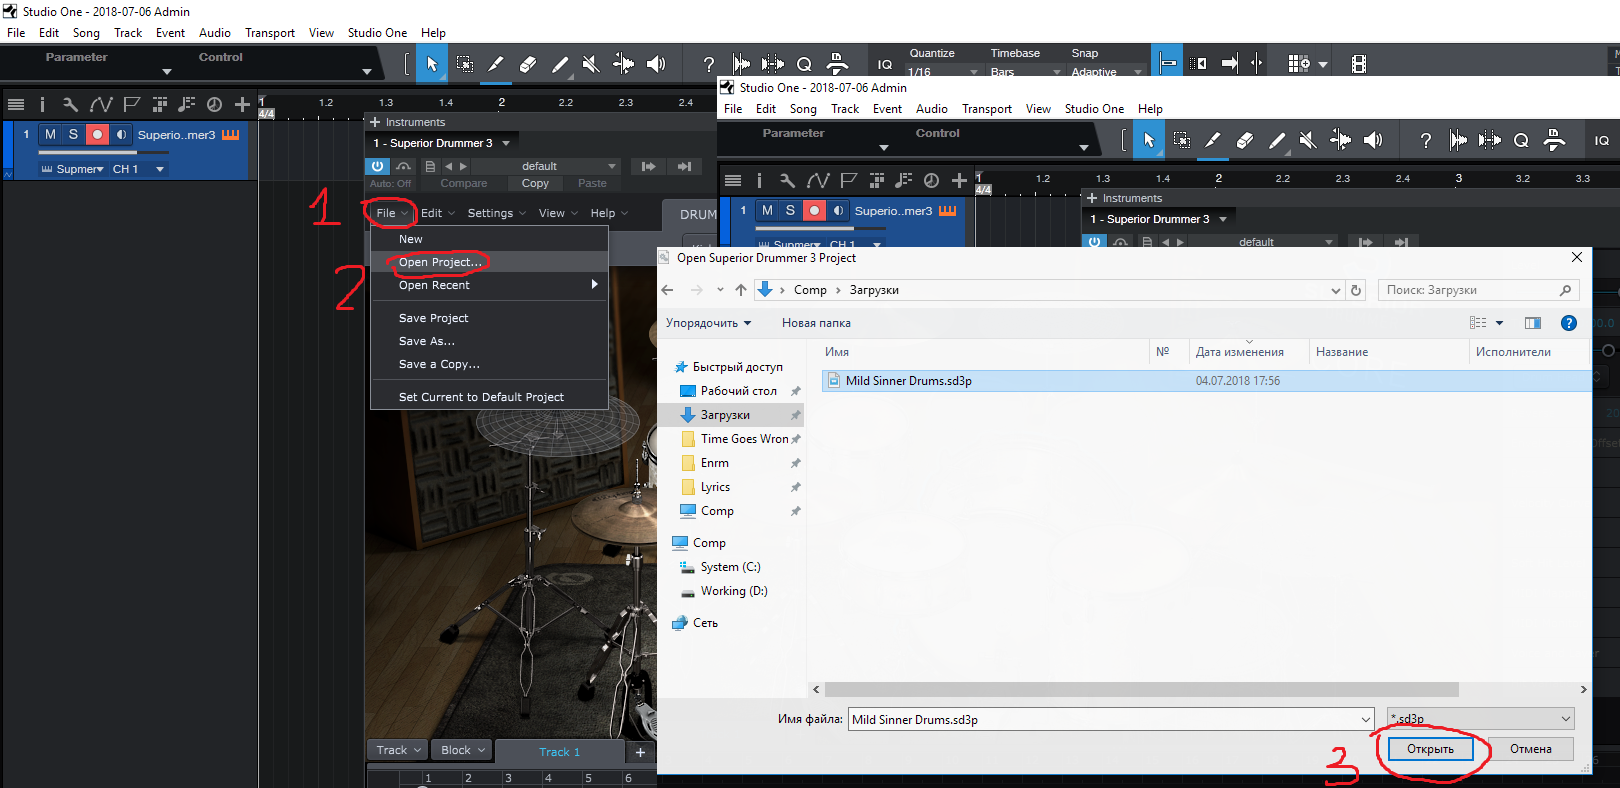Viewport: 1620px width, 788px height.
Task: Toggle plugin power button in left plugin header
Action: coord(377,166)
